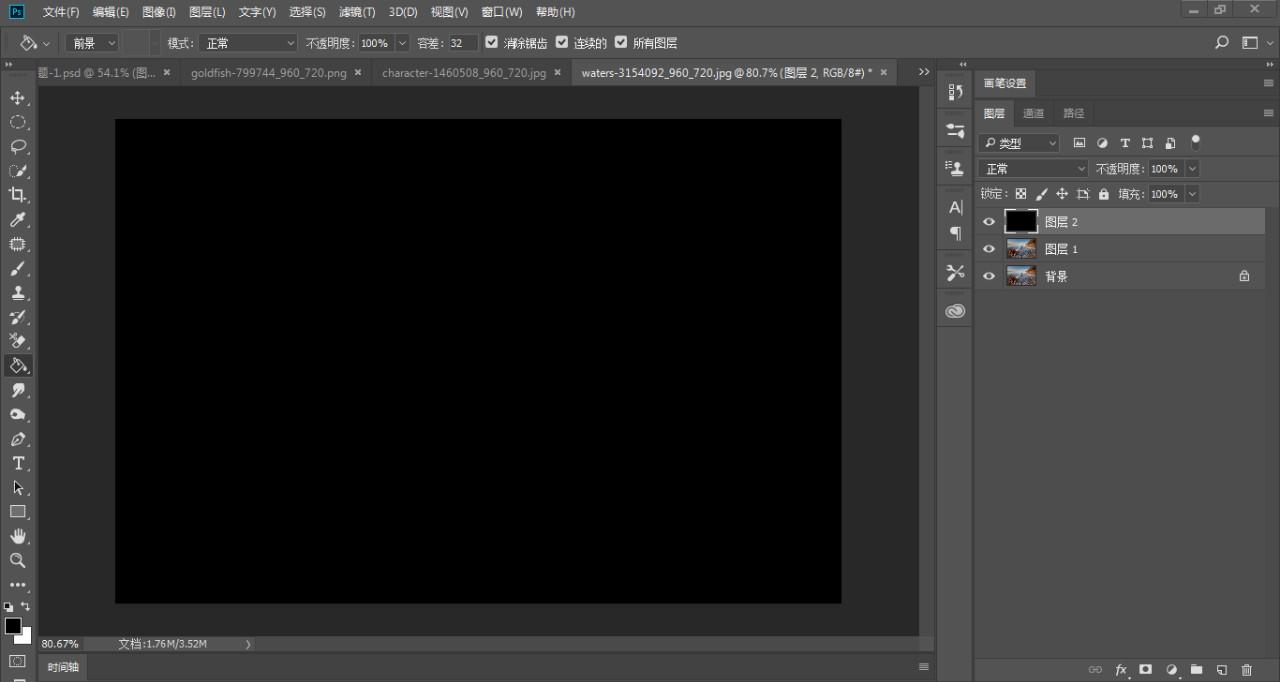
Task: Open the 填充 fill dropdown arrow
Action: pos(1192,194)
